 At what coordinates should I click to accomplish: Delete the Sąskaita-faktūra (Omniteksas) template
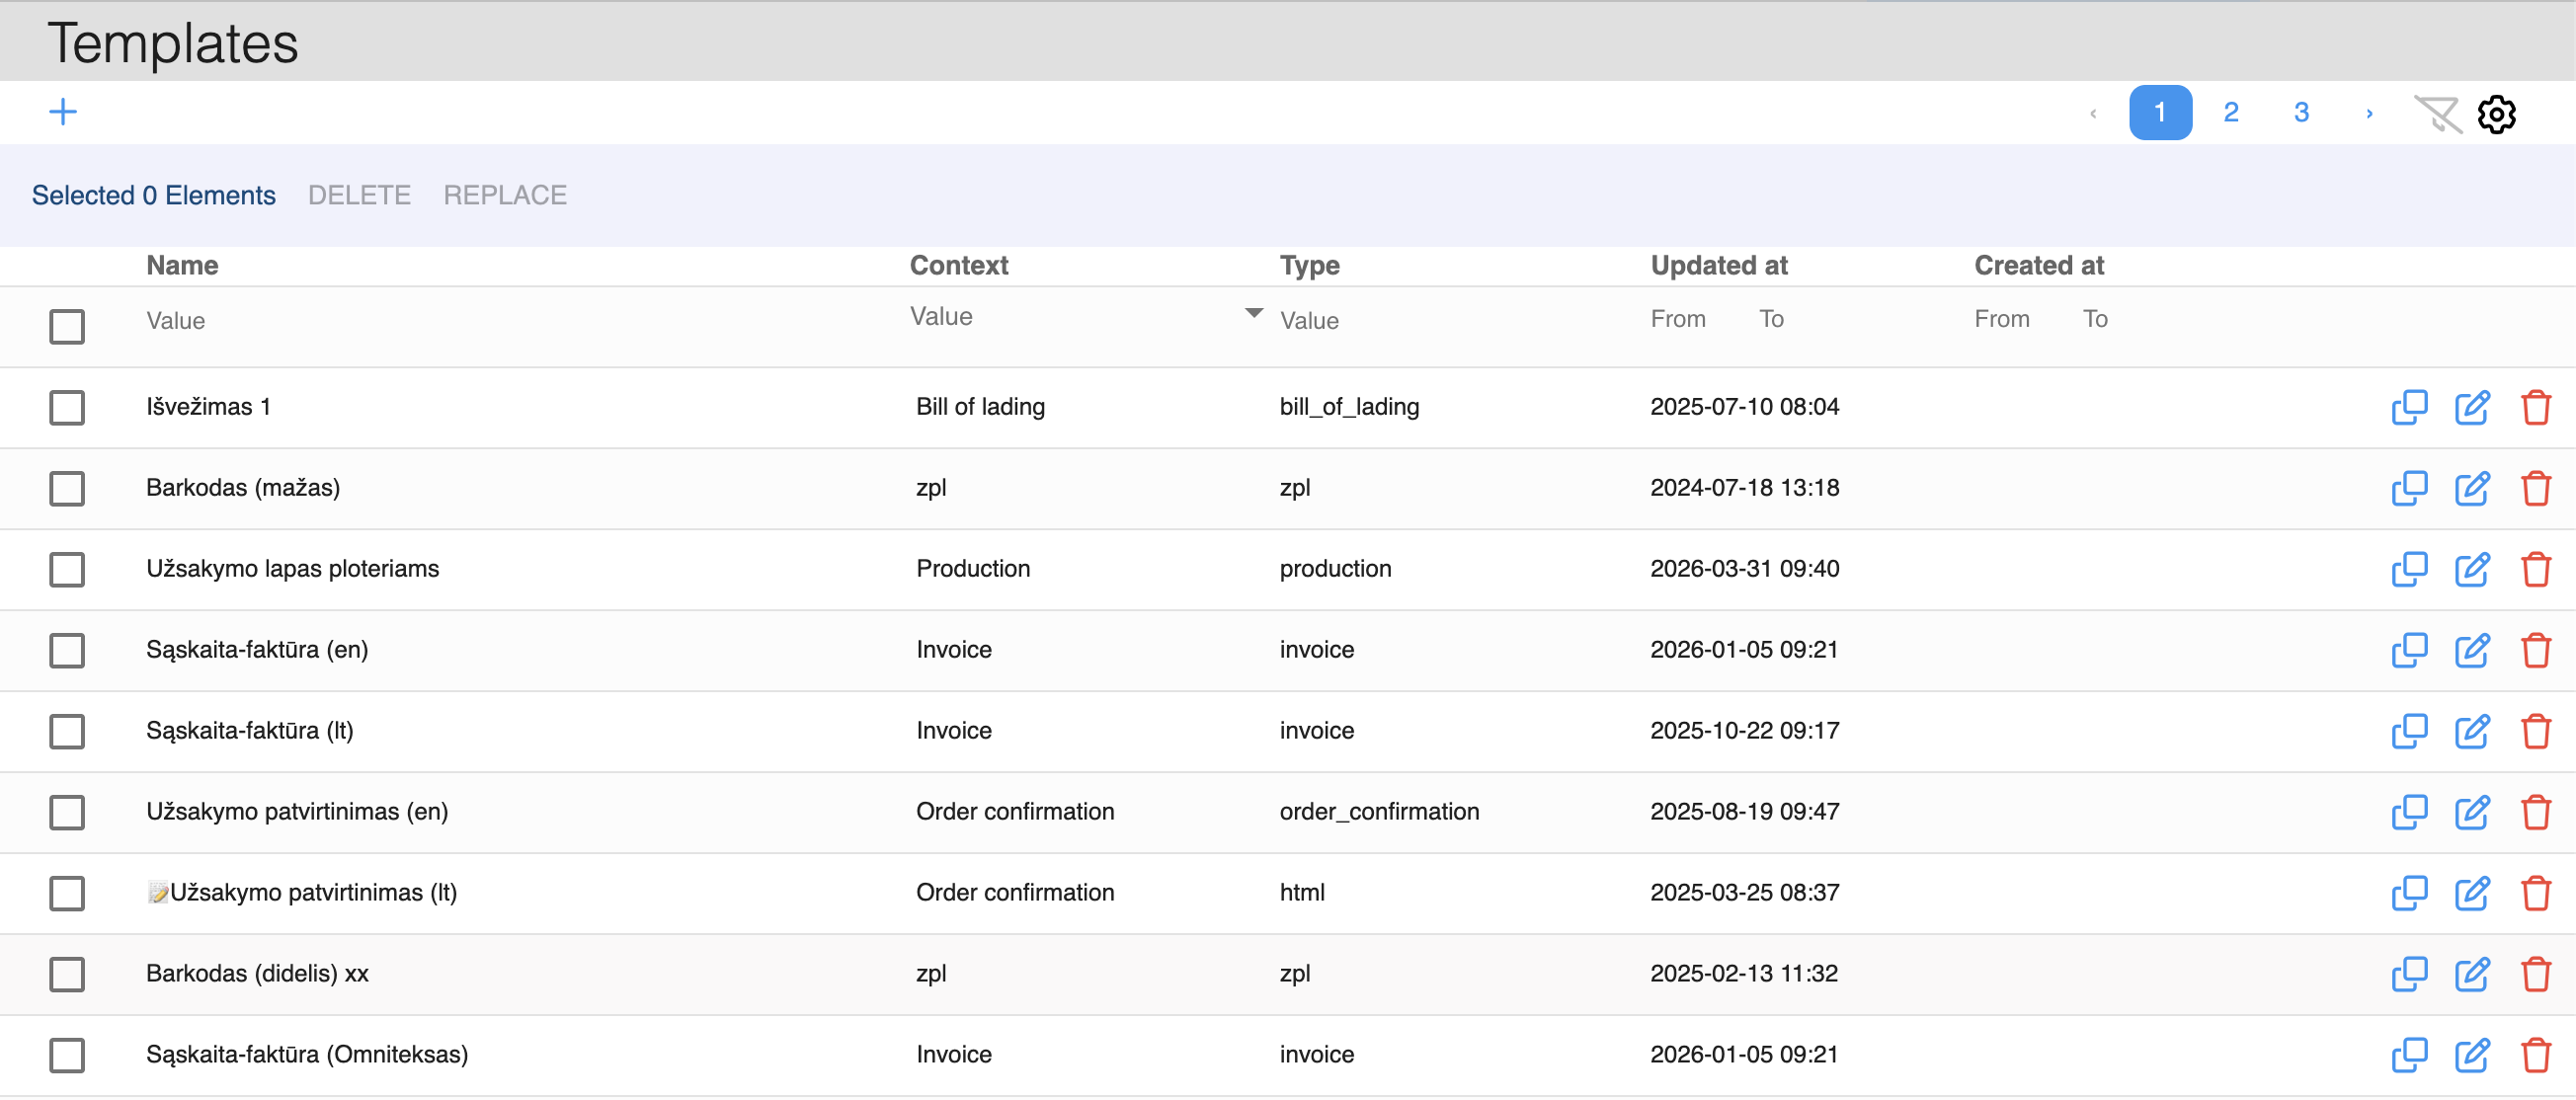pyautogui.click(x=2535, y=1055)
